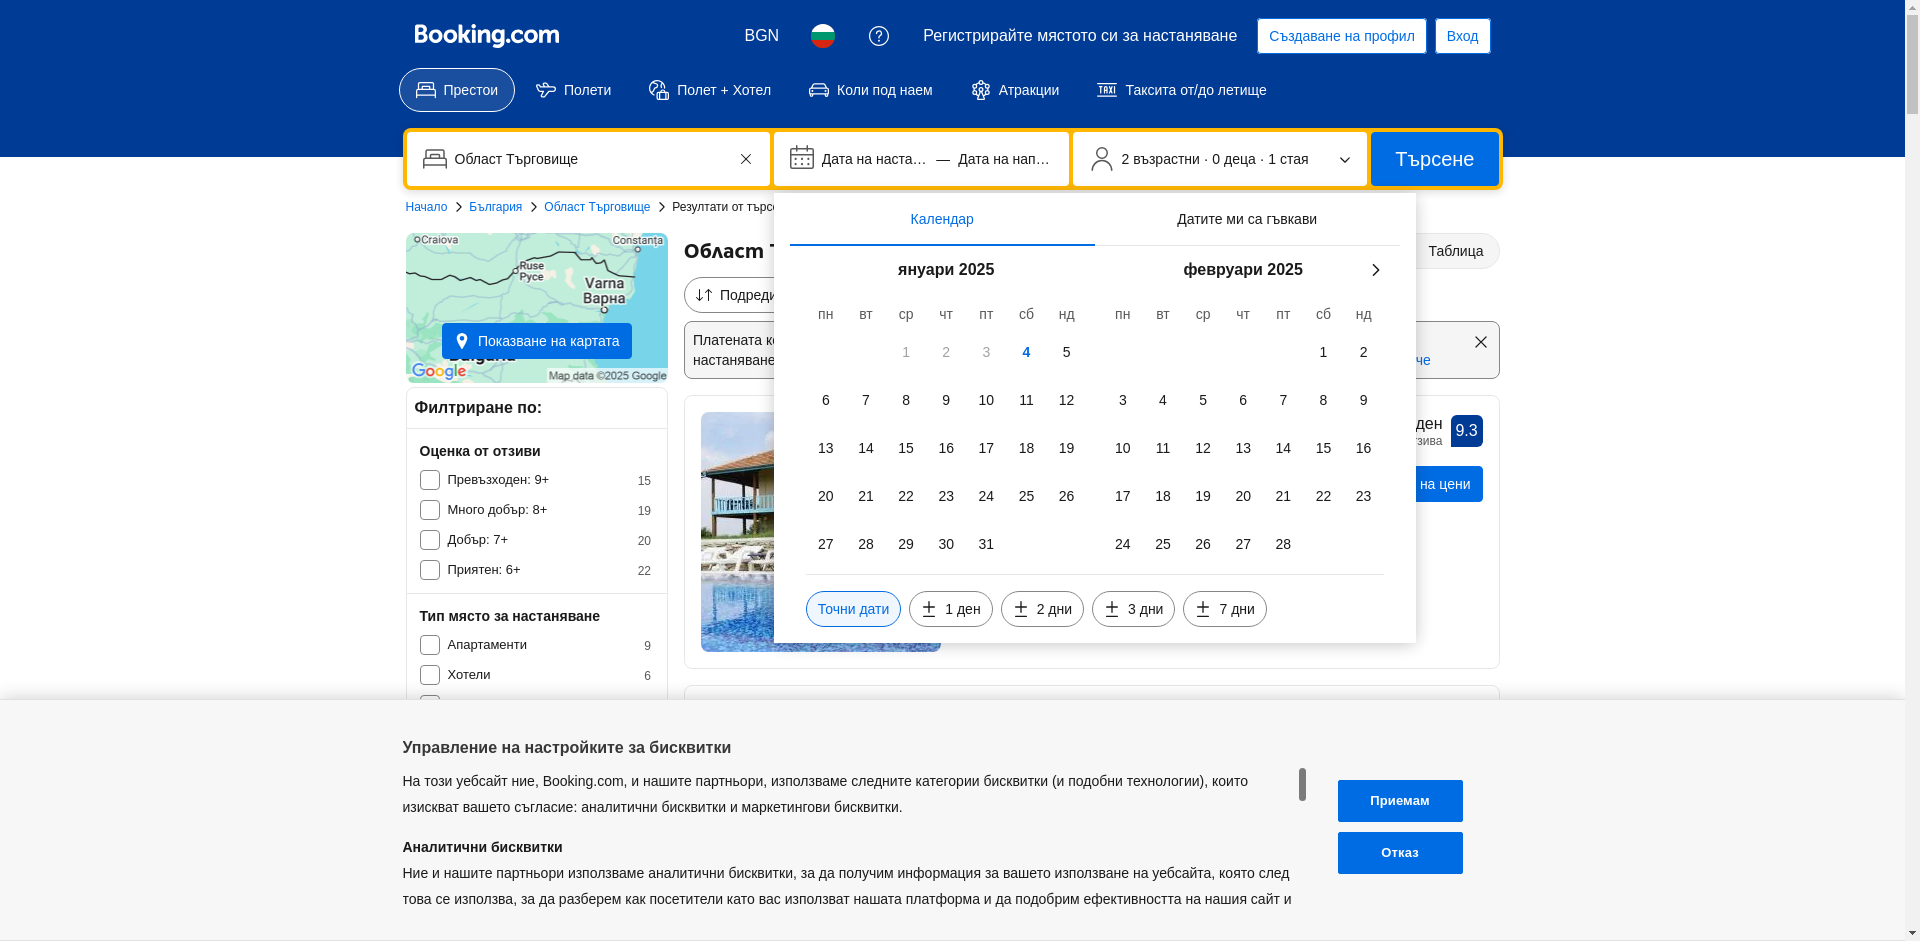Open the Подреди sorting dropdown
The height and width of the screenshot is (941, 1920).
(x=735, y=295)
